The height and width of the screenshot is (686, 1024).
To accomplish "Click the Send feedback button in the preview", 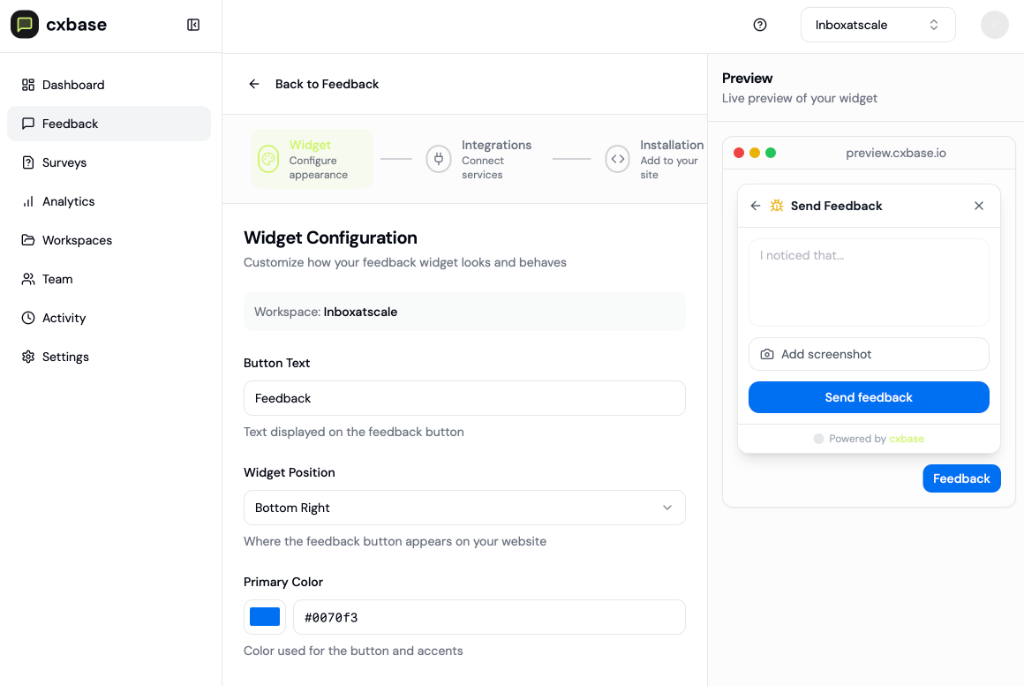I will coord(868,397).
